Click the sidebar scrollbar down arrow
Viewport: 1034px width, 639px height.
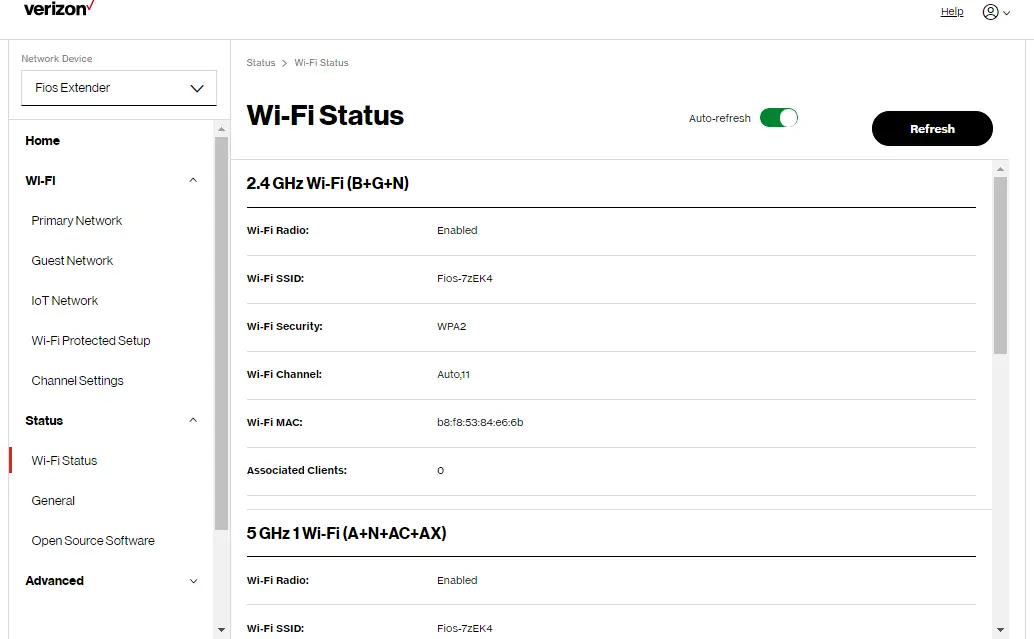pos(220,629)
